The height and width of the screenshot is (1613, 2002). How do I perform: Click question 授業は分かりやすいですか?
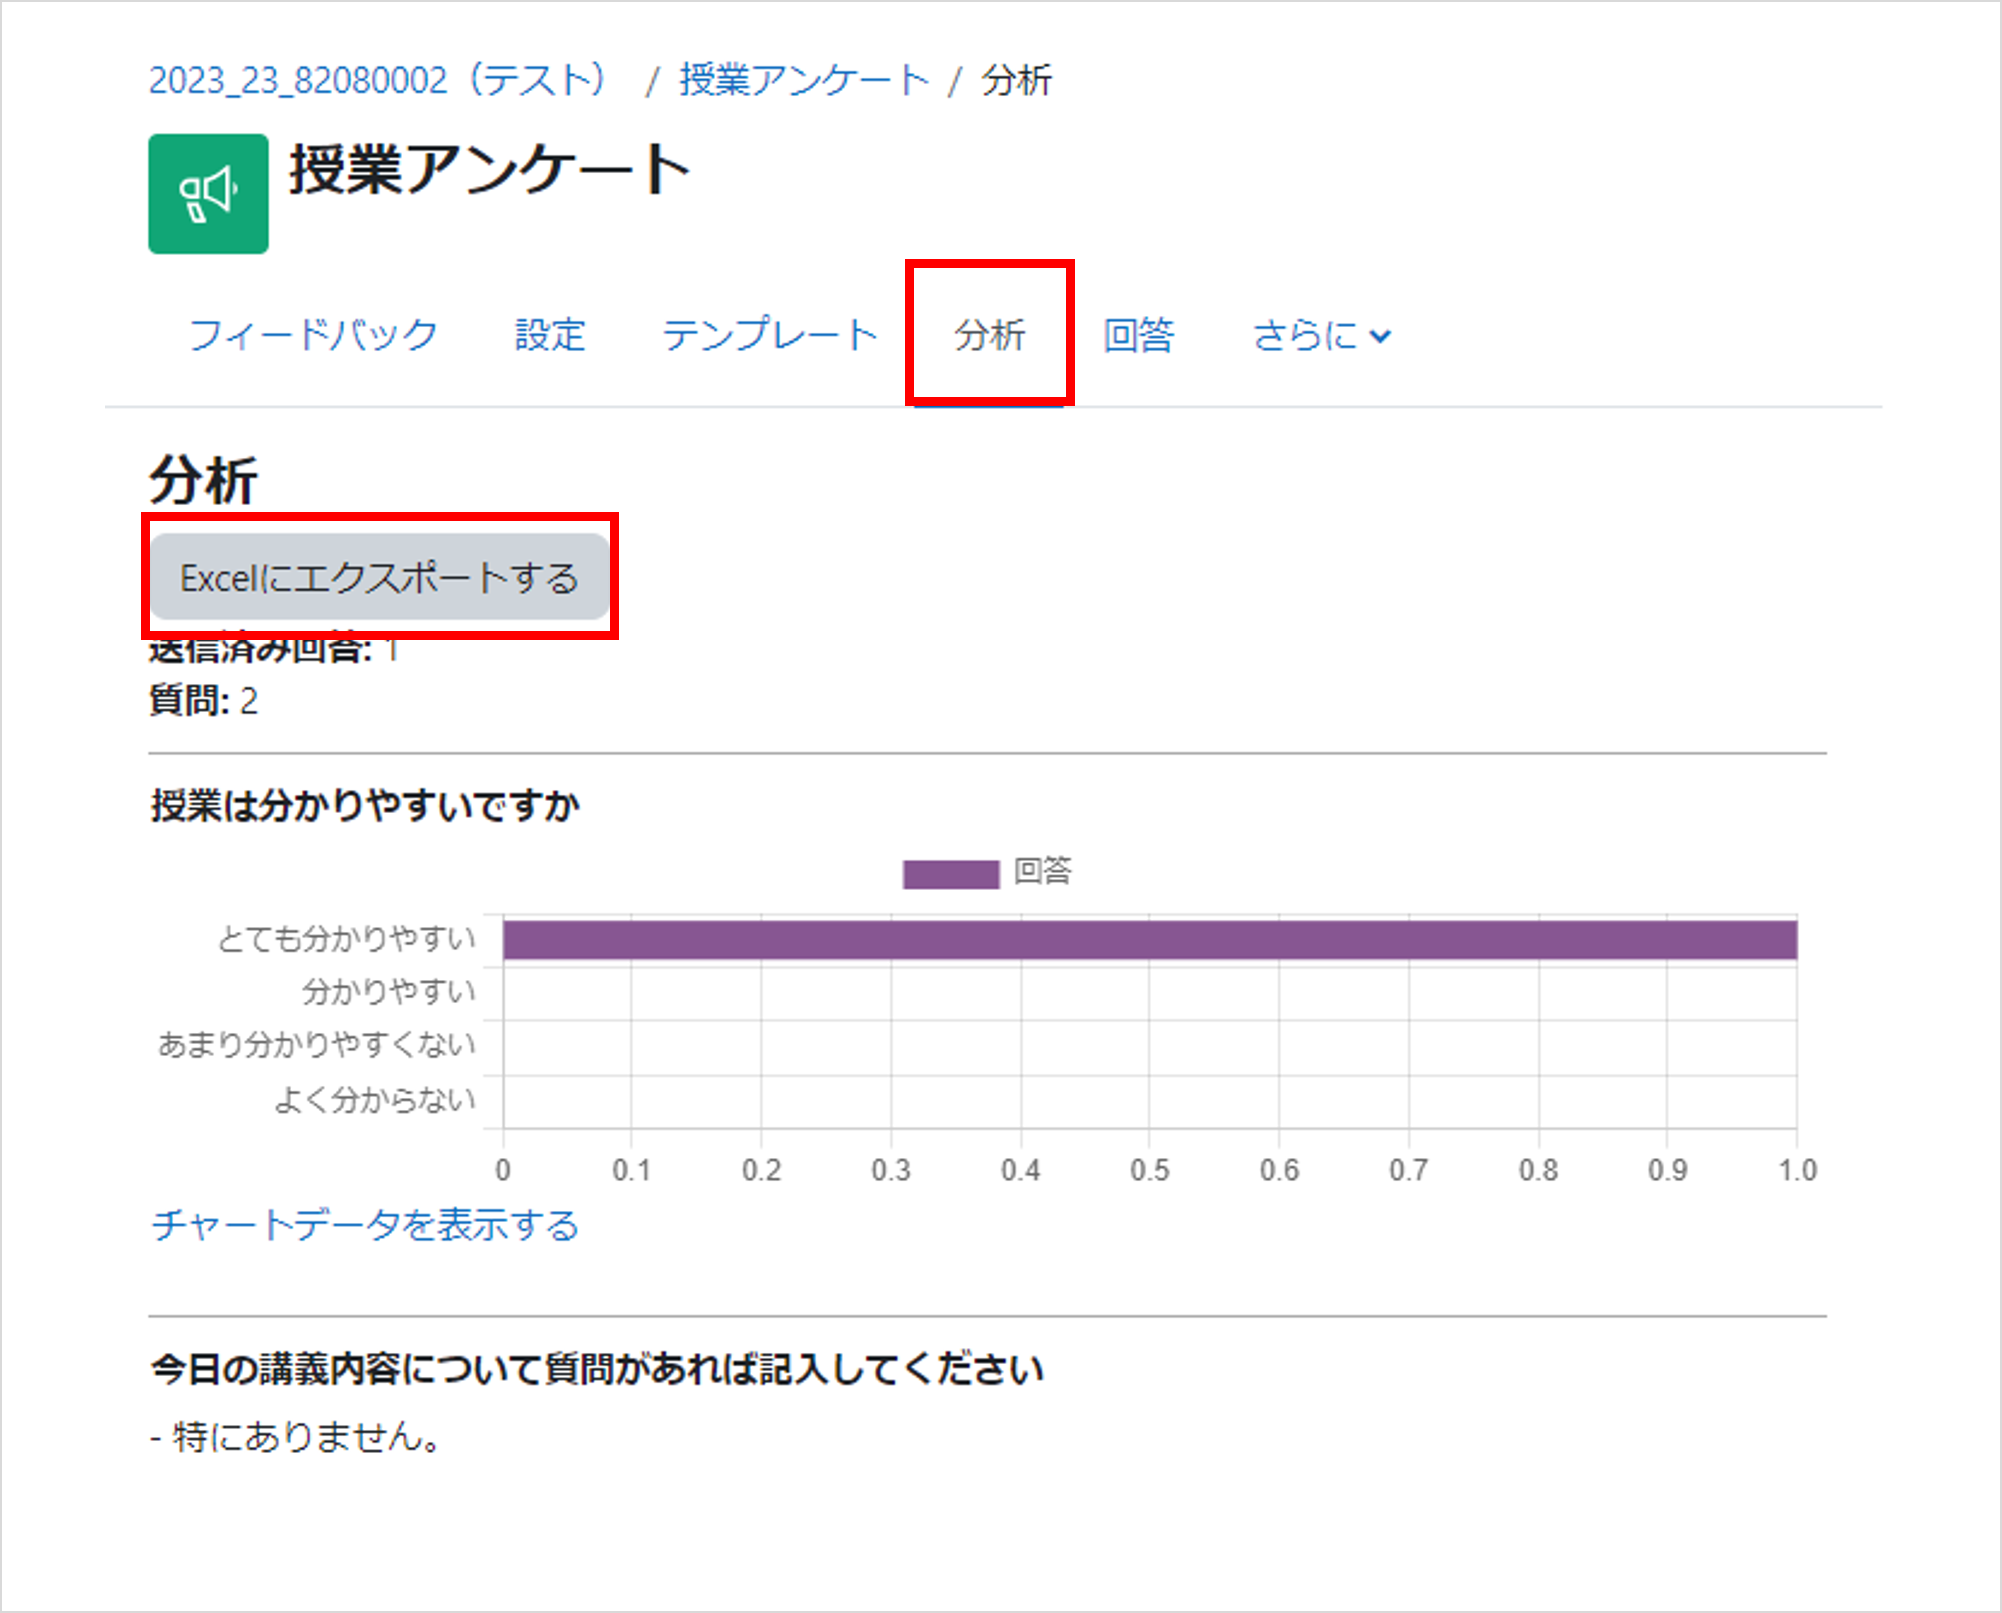[365, 805]
